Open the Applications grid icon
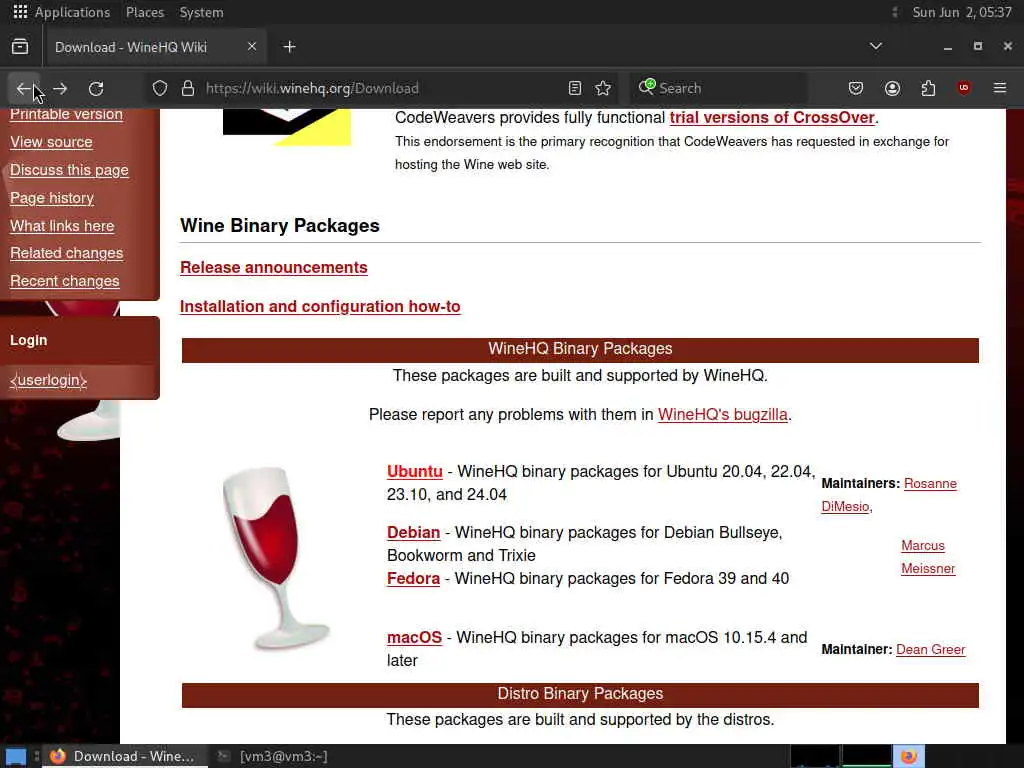This screenshot has height=768, width=1024. pos(20,12)
